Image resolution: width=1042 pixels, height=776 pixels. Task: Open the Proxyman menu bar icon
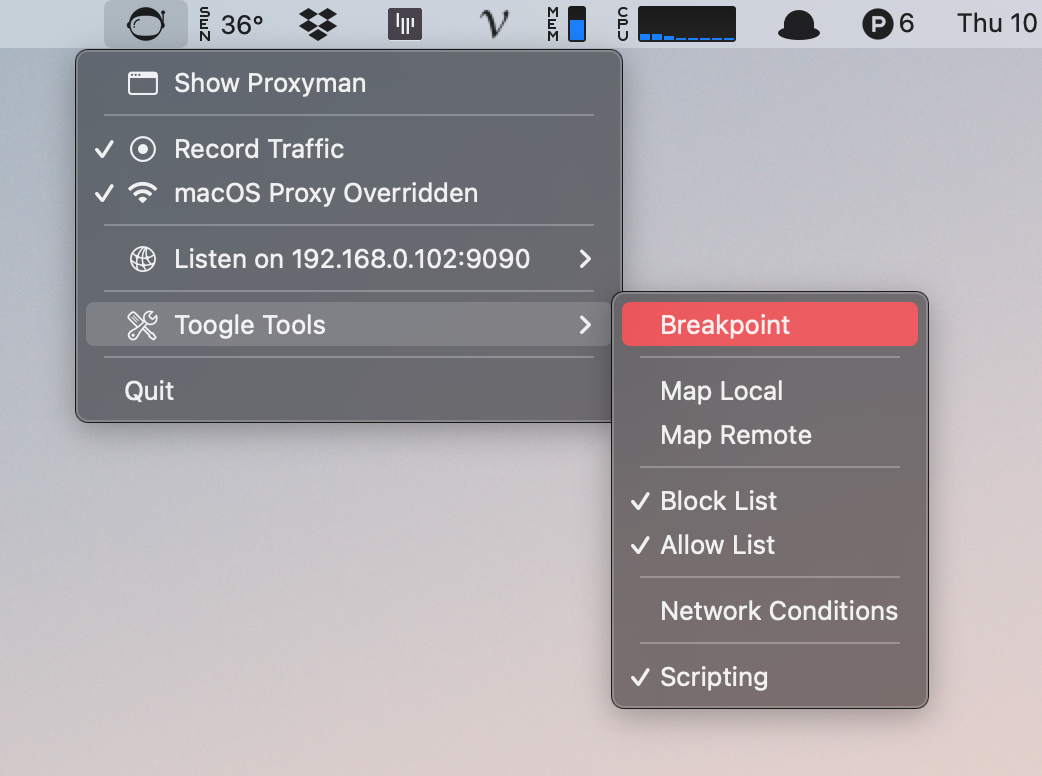click(x=146, y=22)
